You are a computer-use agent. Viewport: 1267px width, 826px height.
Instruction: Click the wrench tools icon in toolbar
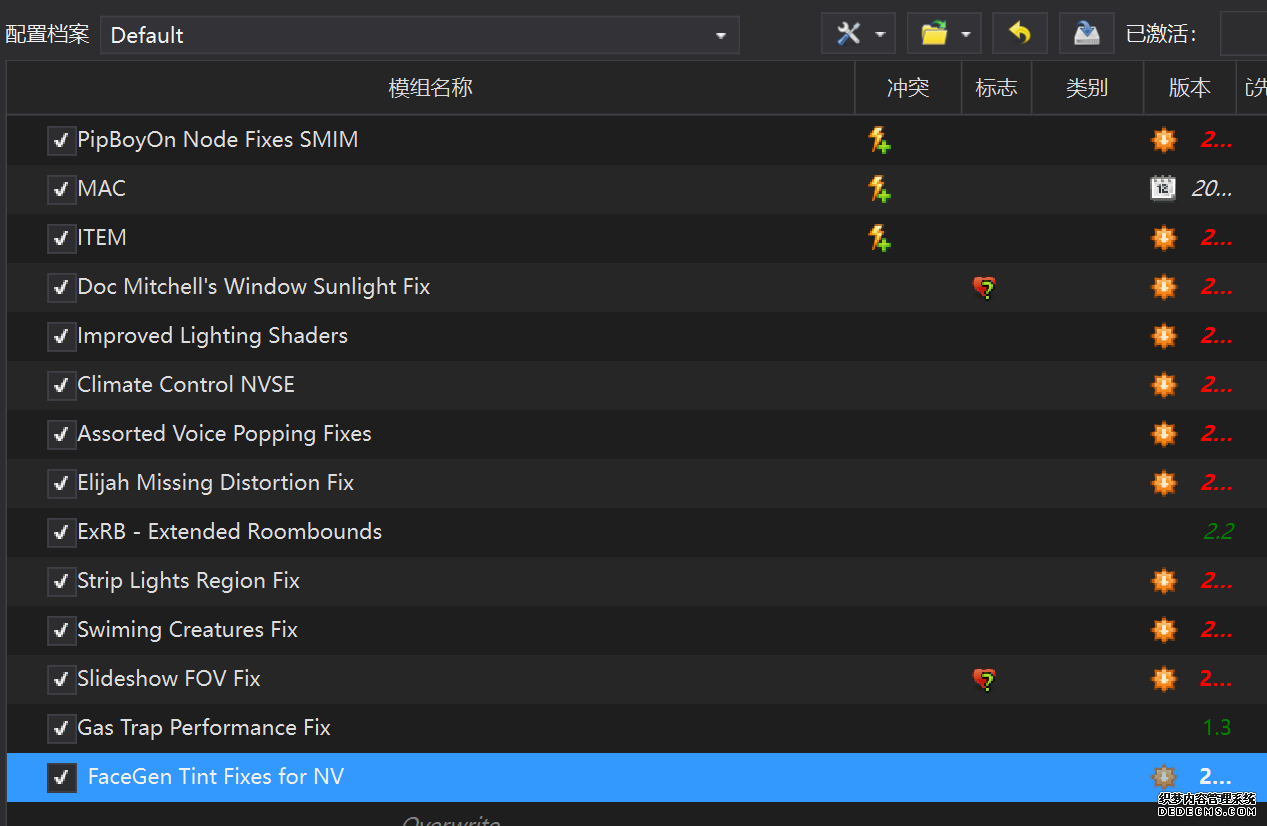[x=848, y=34]
